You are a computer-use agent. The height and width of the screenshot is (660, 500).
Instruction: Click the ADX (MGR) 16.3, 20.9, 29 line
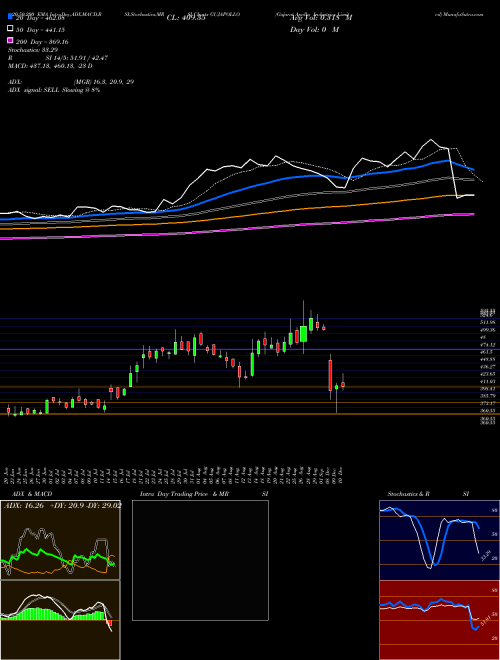coord(71,82)
